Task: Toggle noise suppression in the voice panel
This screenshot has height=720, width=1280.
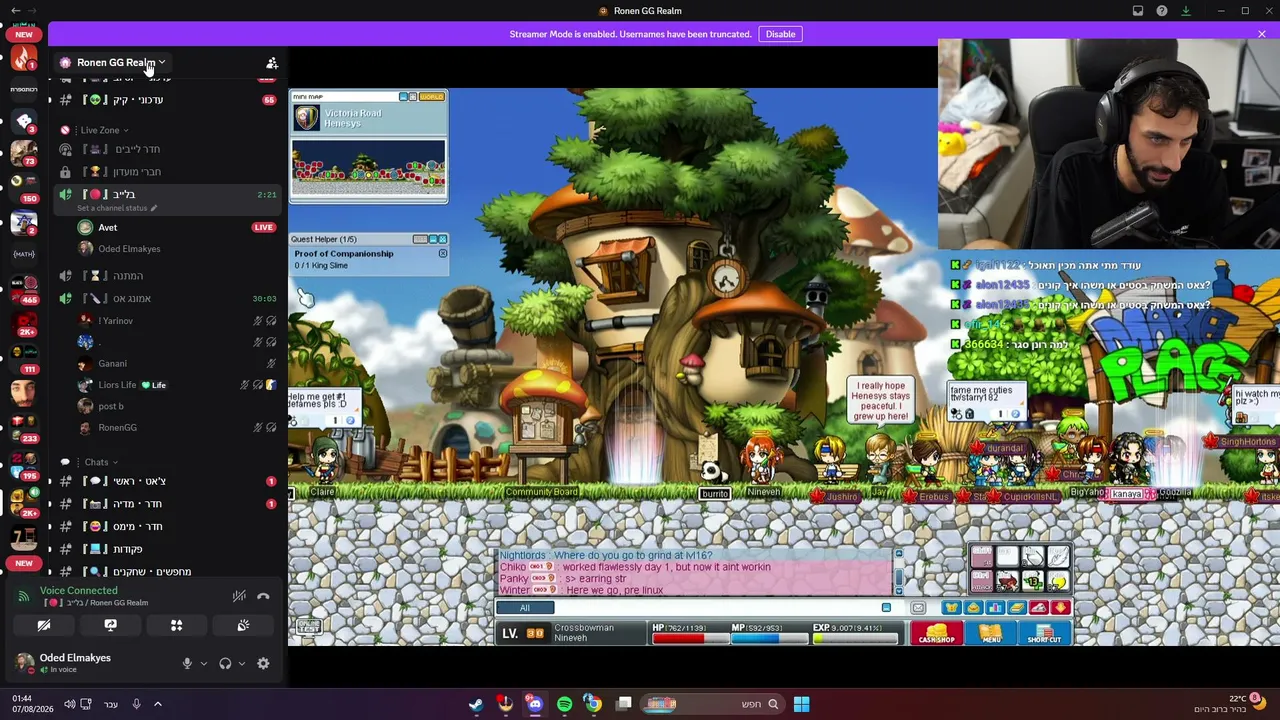Action: click(239, 596)
